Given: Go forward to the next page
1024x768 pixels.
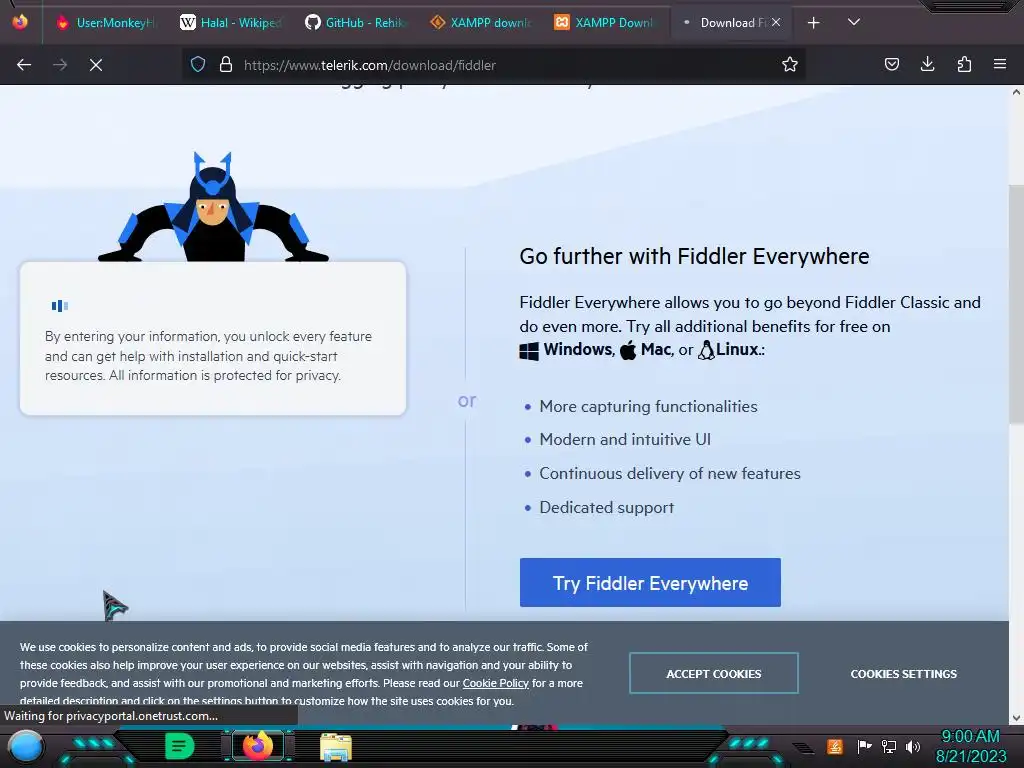Looking at the screenshot, I should point(60,65).
